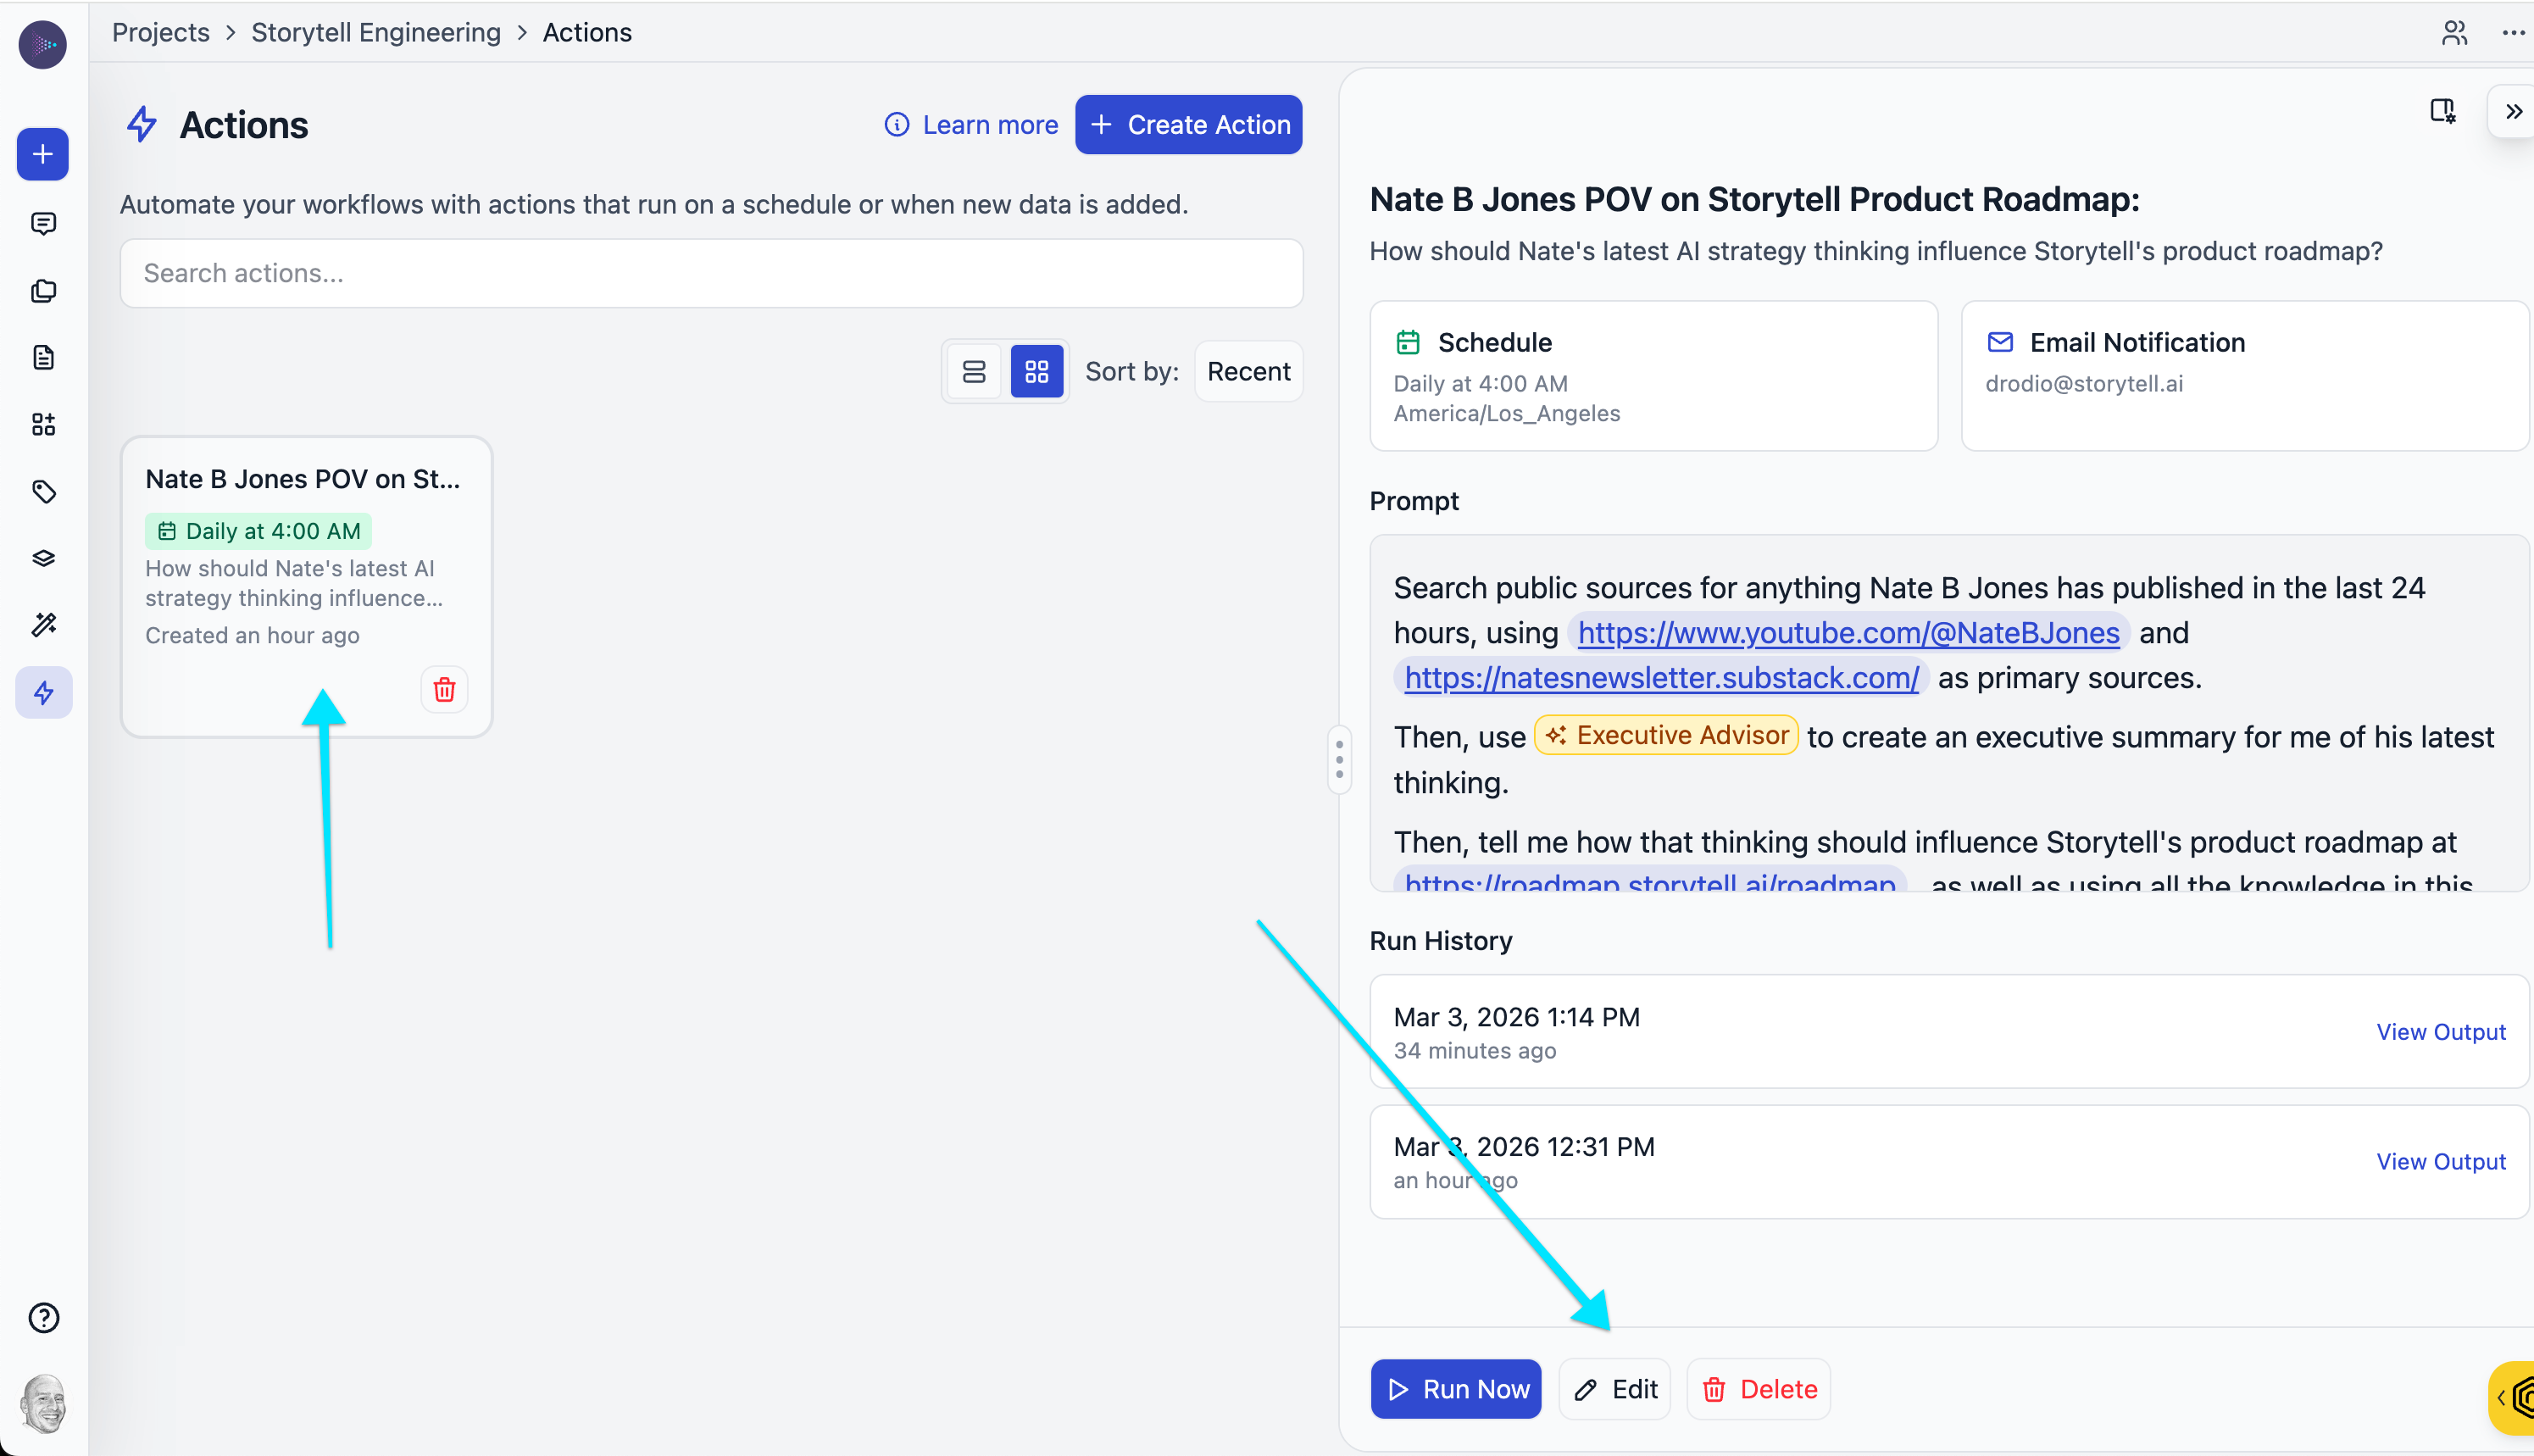Screen dimensions: 2534x1456
Task: Go to Projects breadcrumb
Action: pyautogui.click(x=160, y=33)
